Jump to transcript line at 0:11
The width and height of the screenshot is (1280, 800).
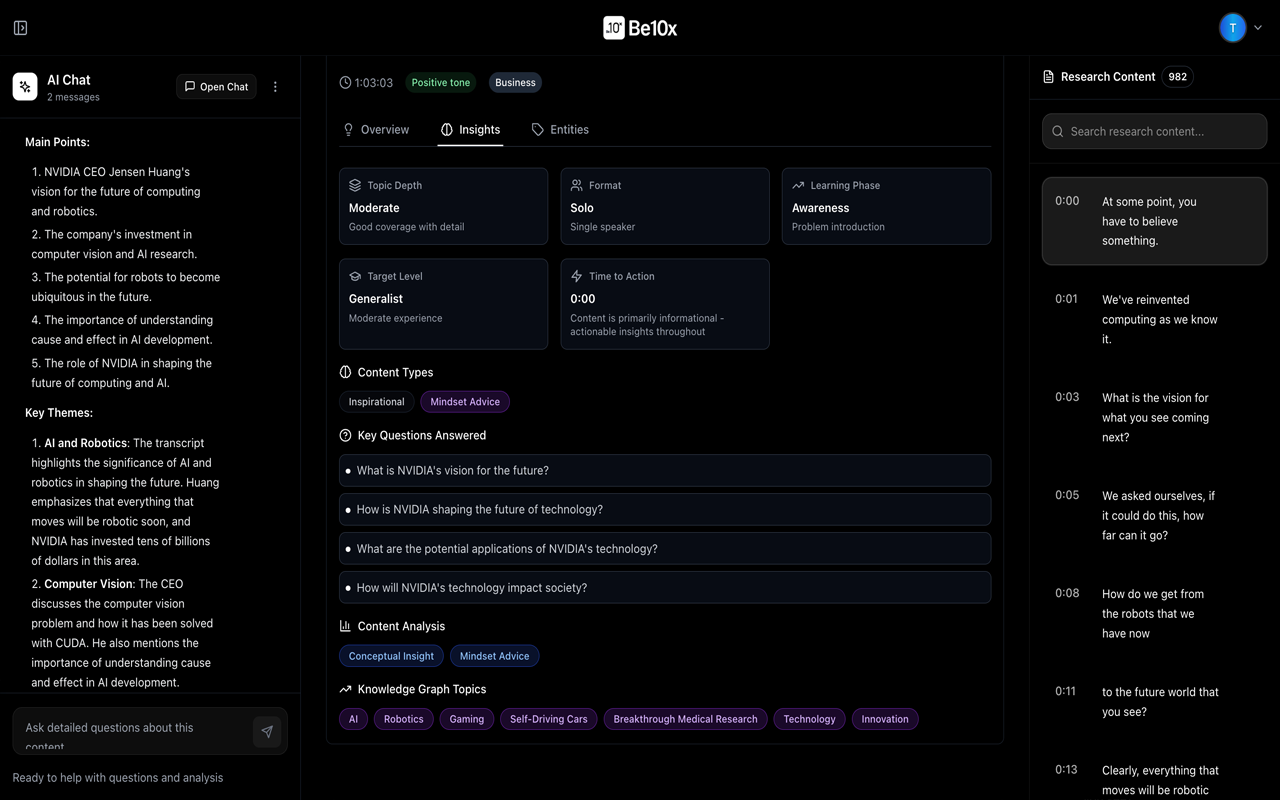(x=1154, y=701)
